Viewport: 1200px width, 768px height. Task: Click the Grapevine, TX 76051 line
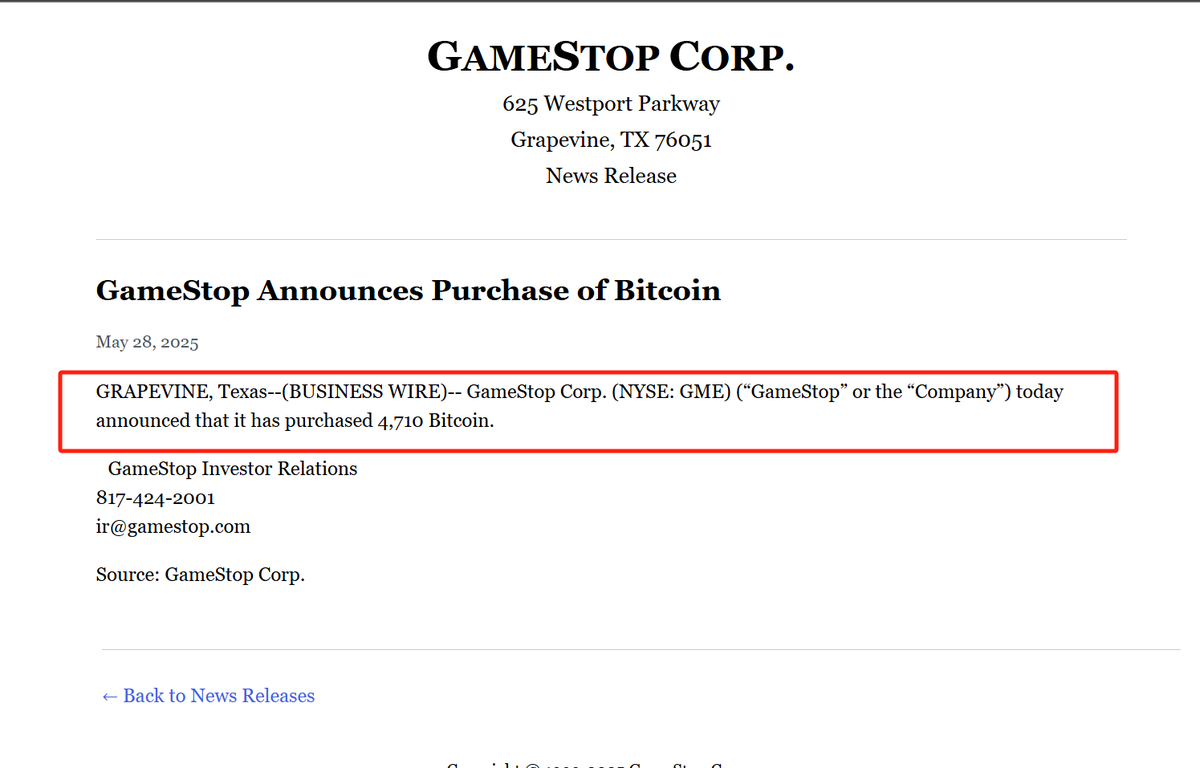pos(611,140)
